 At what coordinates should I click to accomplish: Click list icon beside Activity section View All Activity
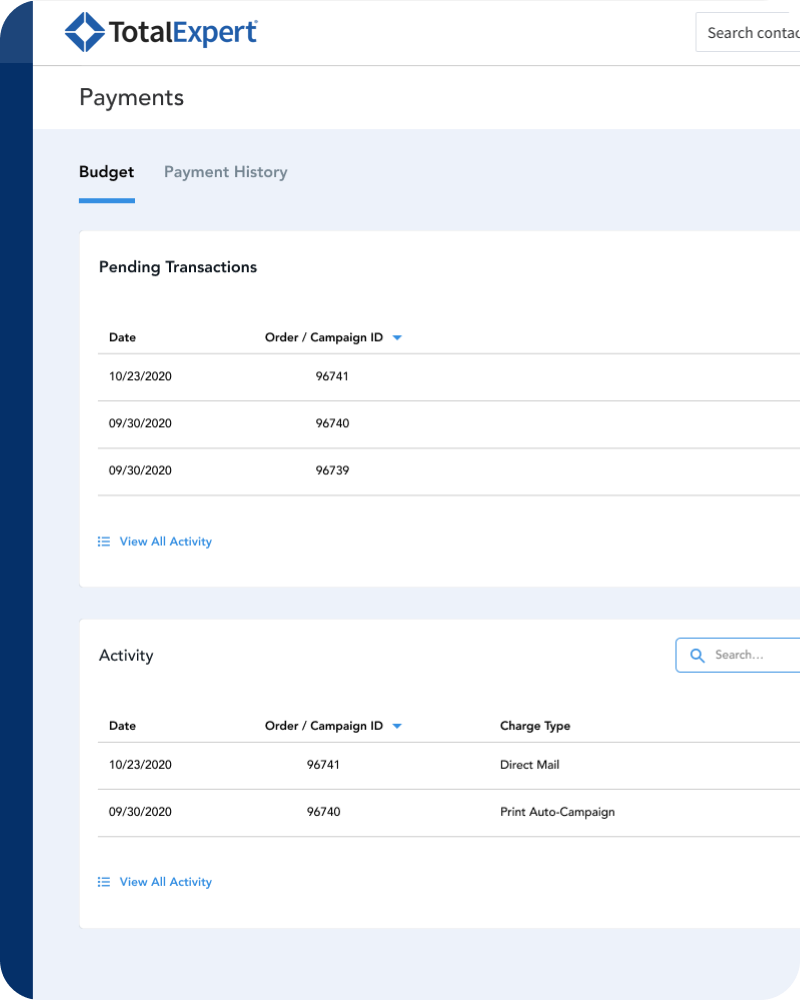pos(104,882)
